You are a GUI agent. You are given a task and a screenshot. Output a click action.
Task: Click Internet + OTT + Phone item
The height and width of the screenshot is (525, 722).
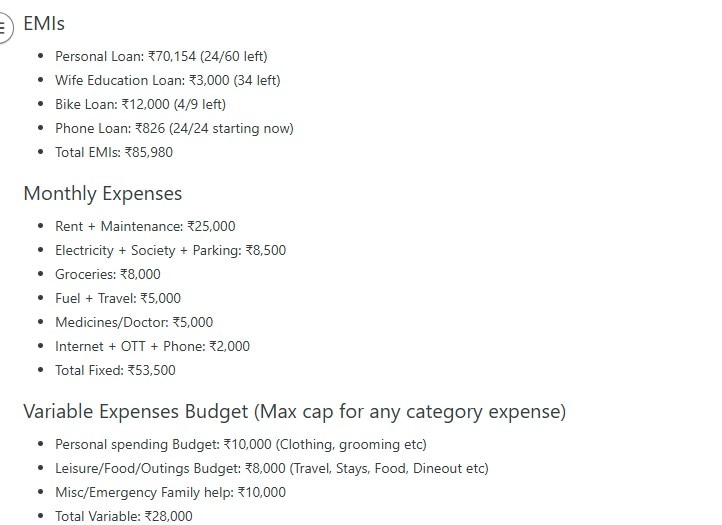pos(152,346)
